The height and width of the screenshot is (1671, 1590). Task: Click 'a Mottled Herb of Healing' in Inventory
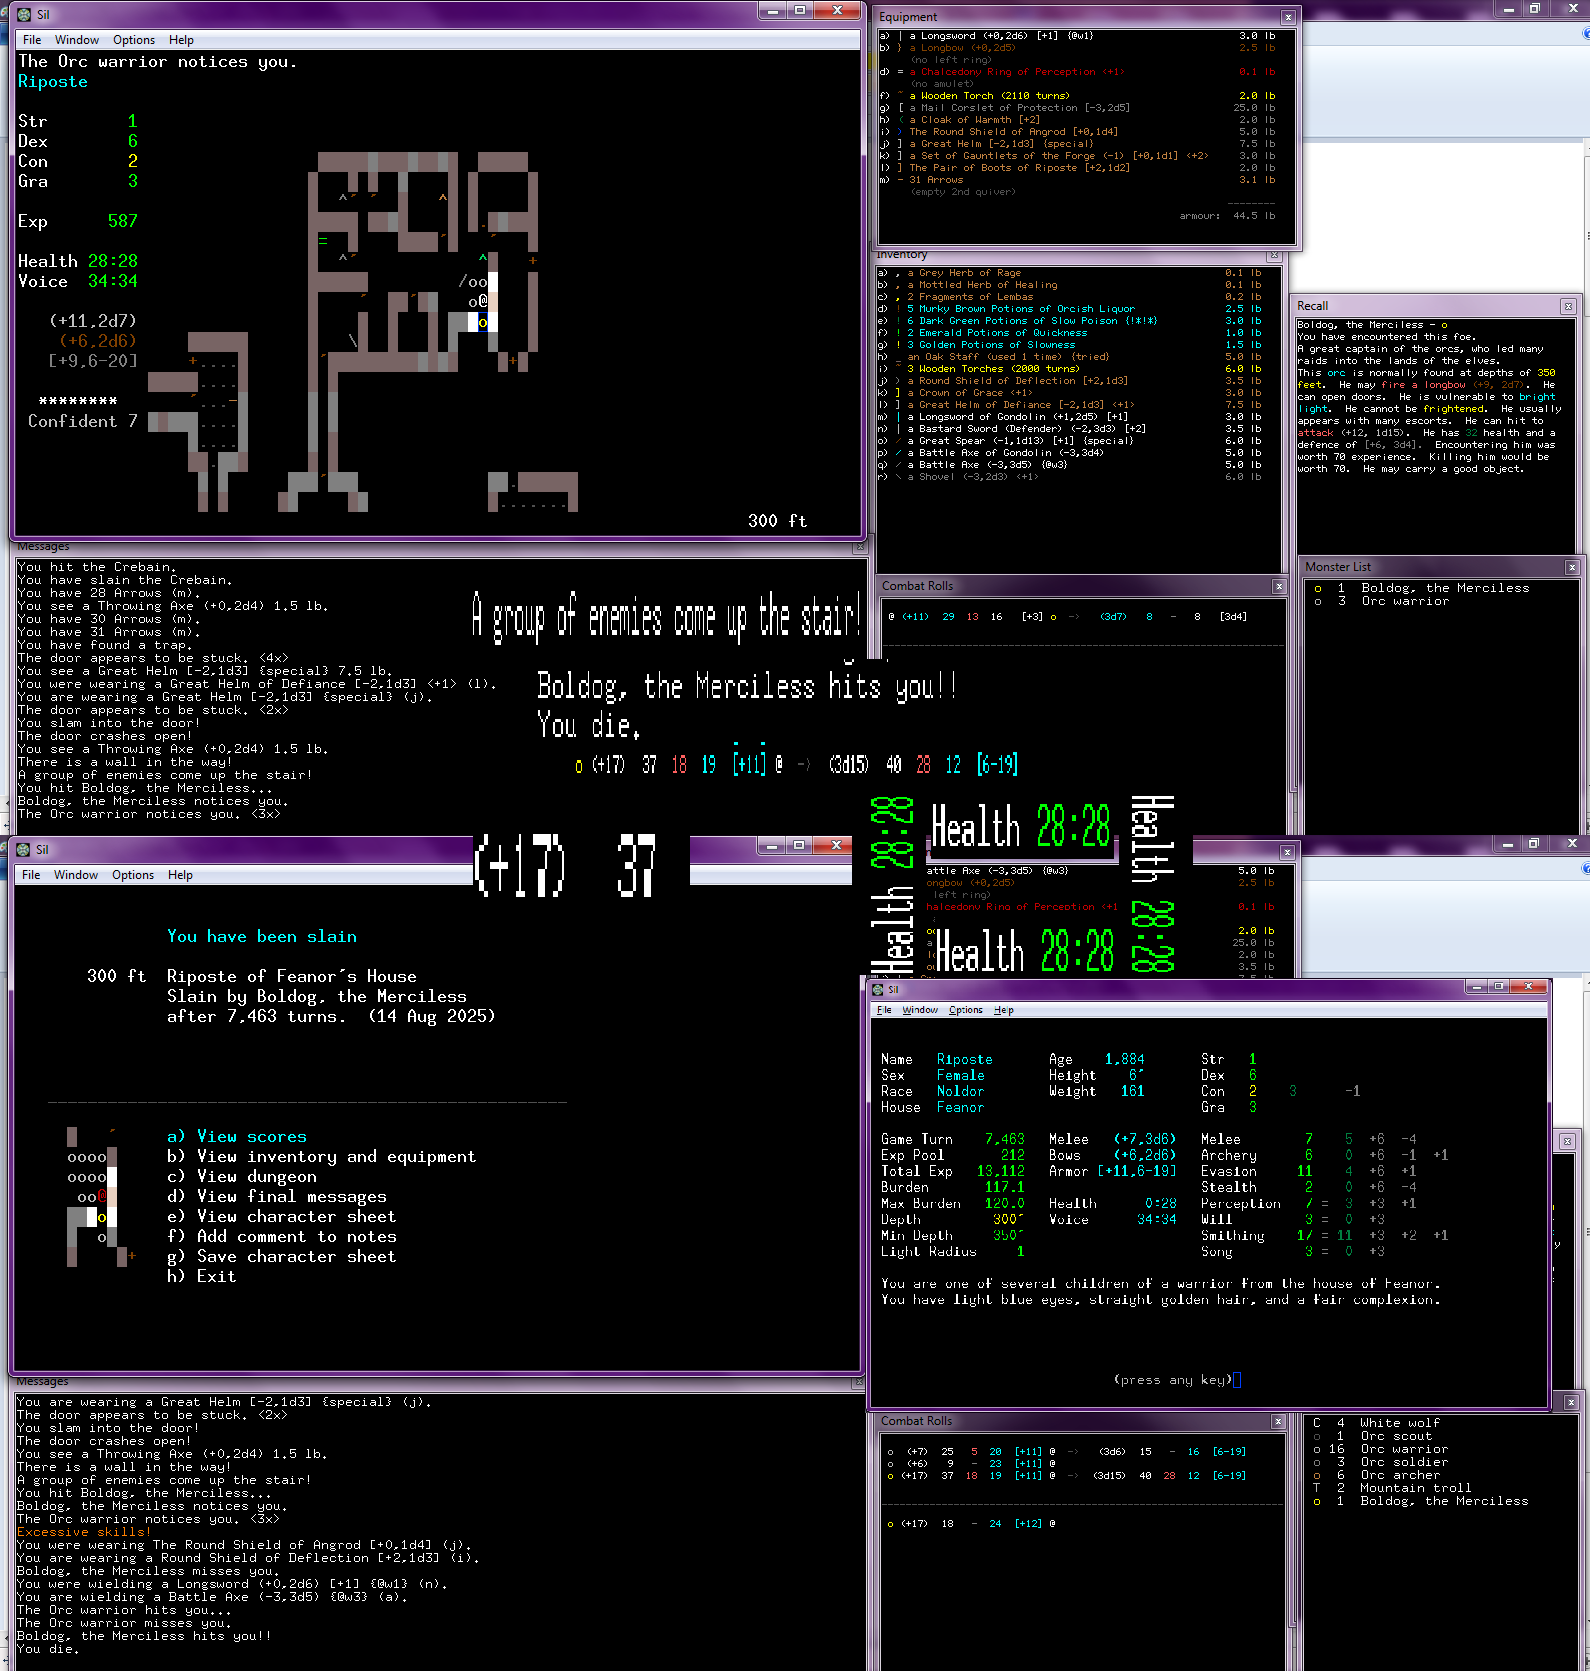coord(982,285)
